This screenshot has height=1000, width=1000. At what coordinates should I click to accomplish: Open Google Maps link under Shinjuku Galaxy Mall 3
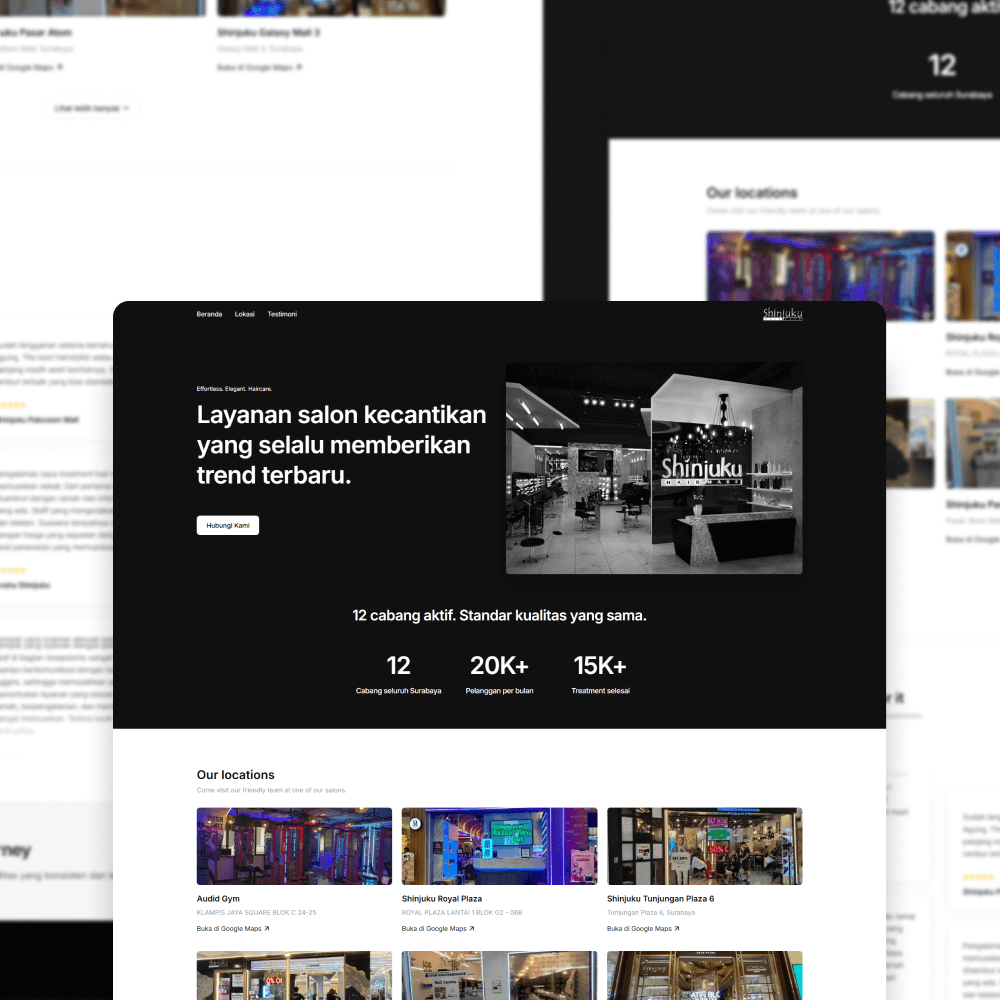click(x=258, y=67)
